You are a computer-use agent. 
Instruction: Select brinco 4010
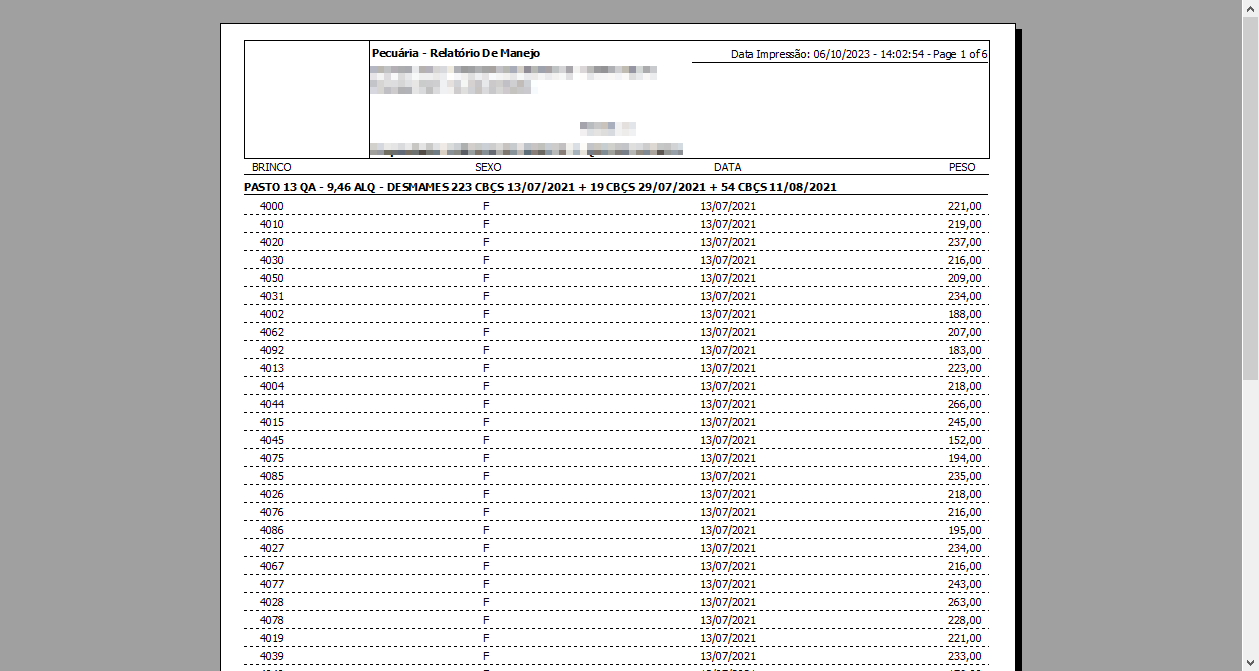pos(272,224)
